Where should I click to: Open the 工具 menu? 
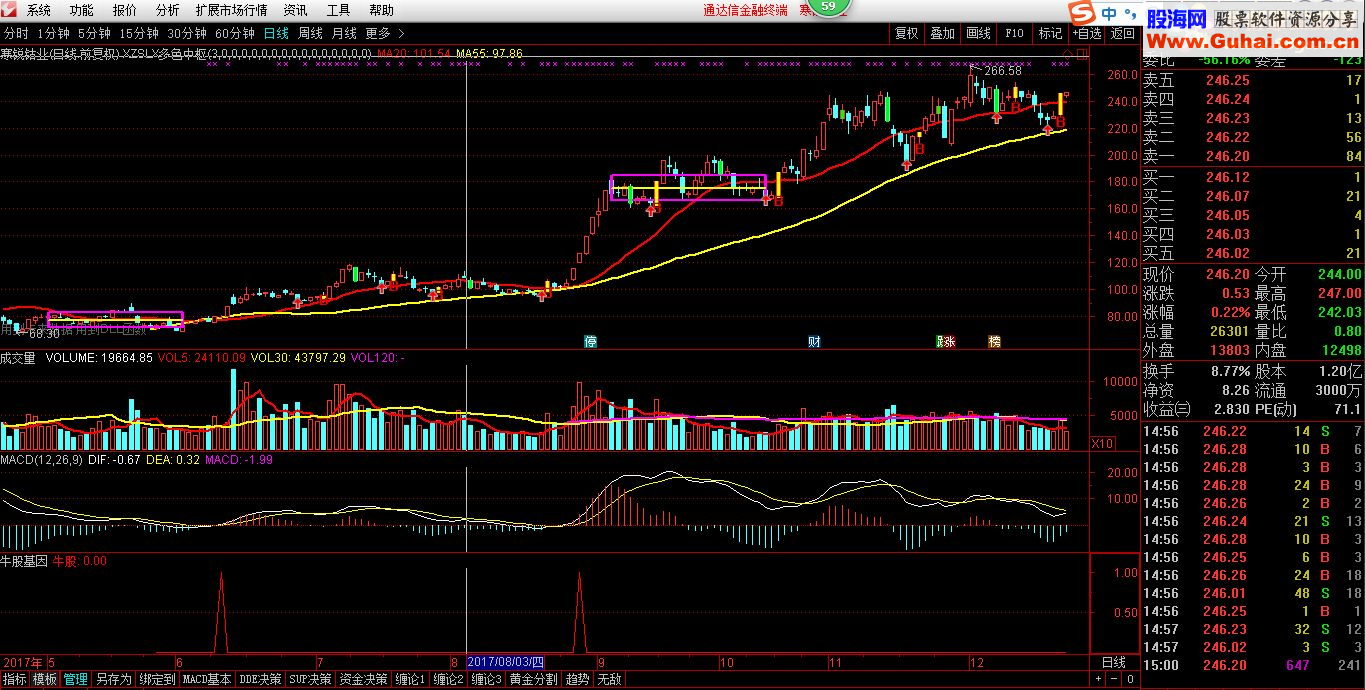click(338, 10)
